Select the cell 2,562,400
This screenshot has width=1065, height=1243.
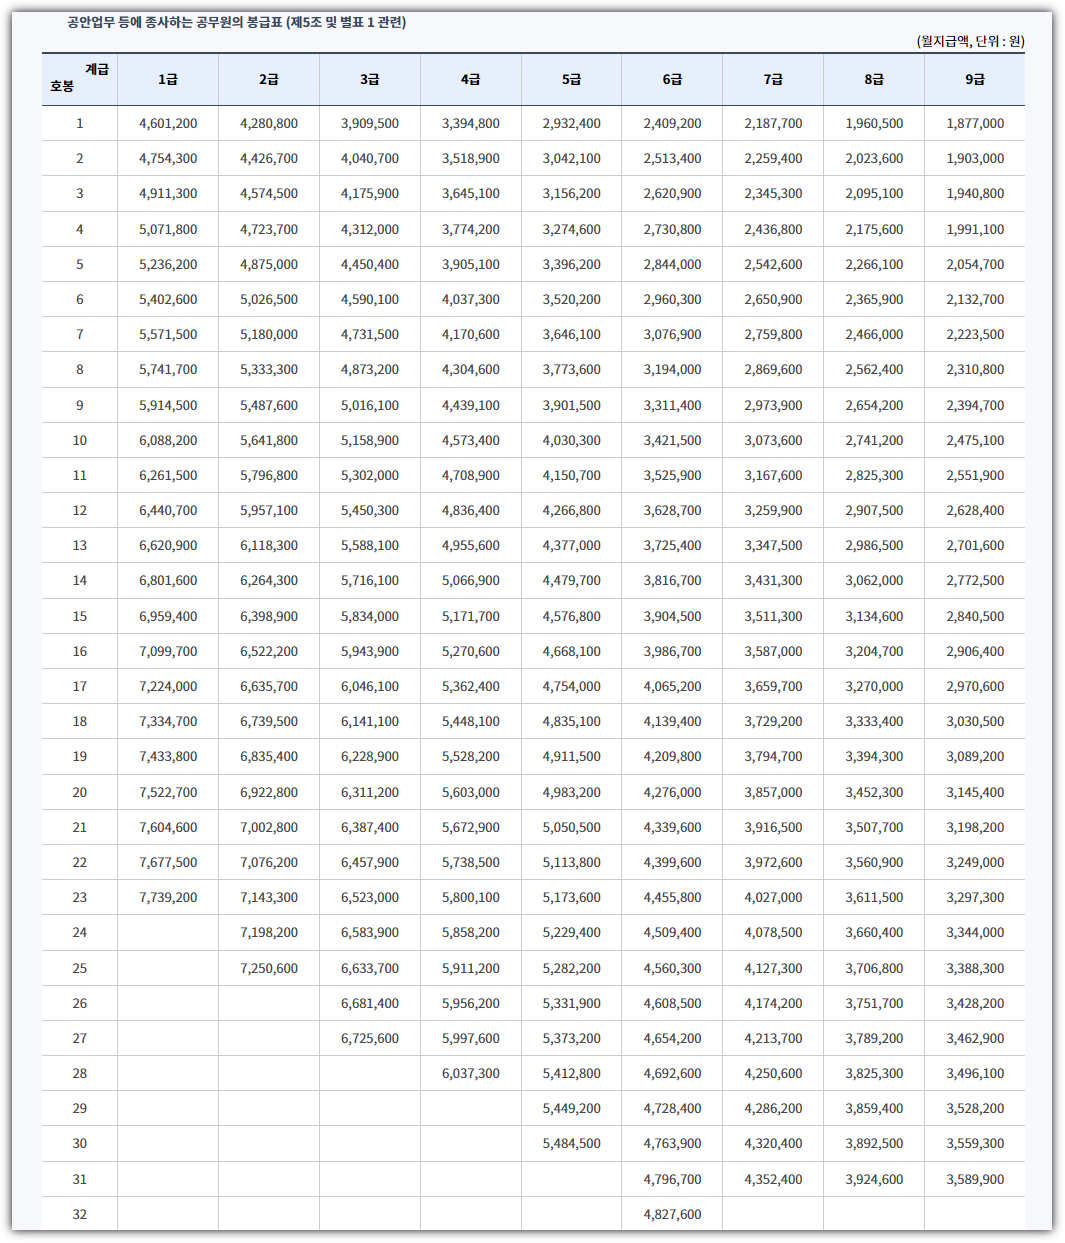coord(874,370)
